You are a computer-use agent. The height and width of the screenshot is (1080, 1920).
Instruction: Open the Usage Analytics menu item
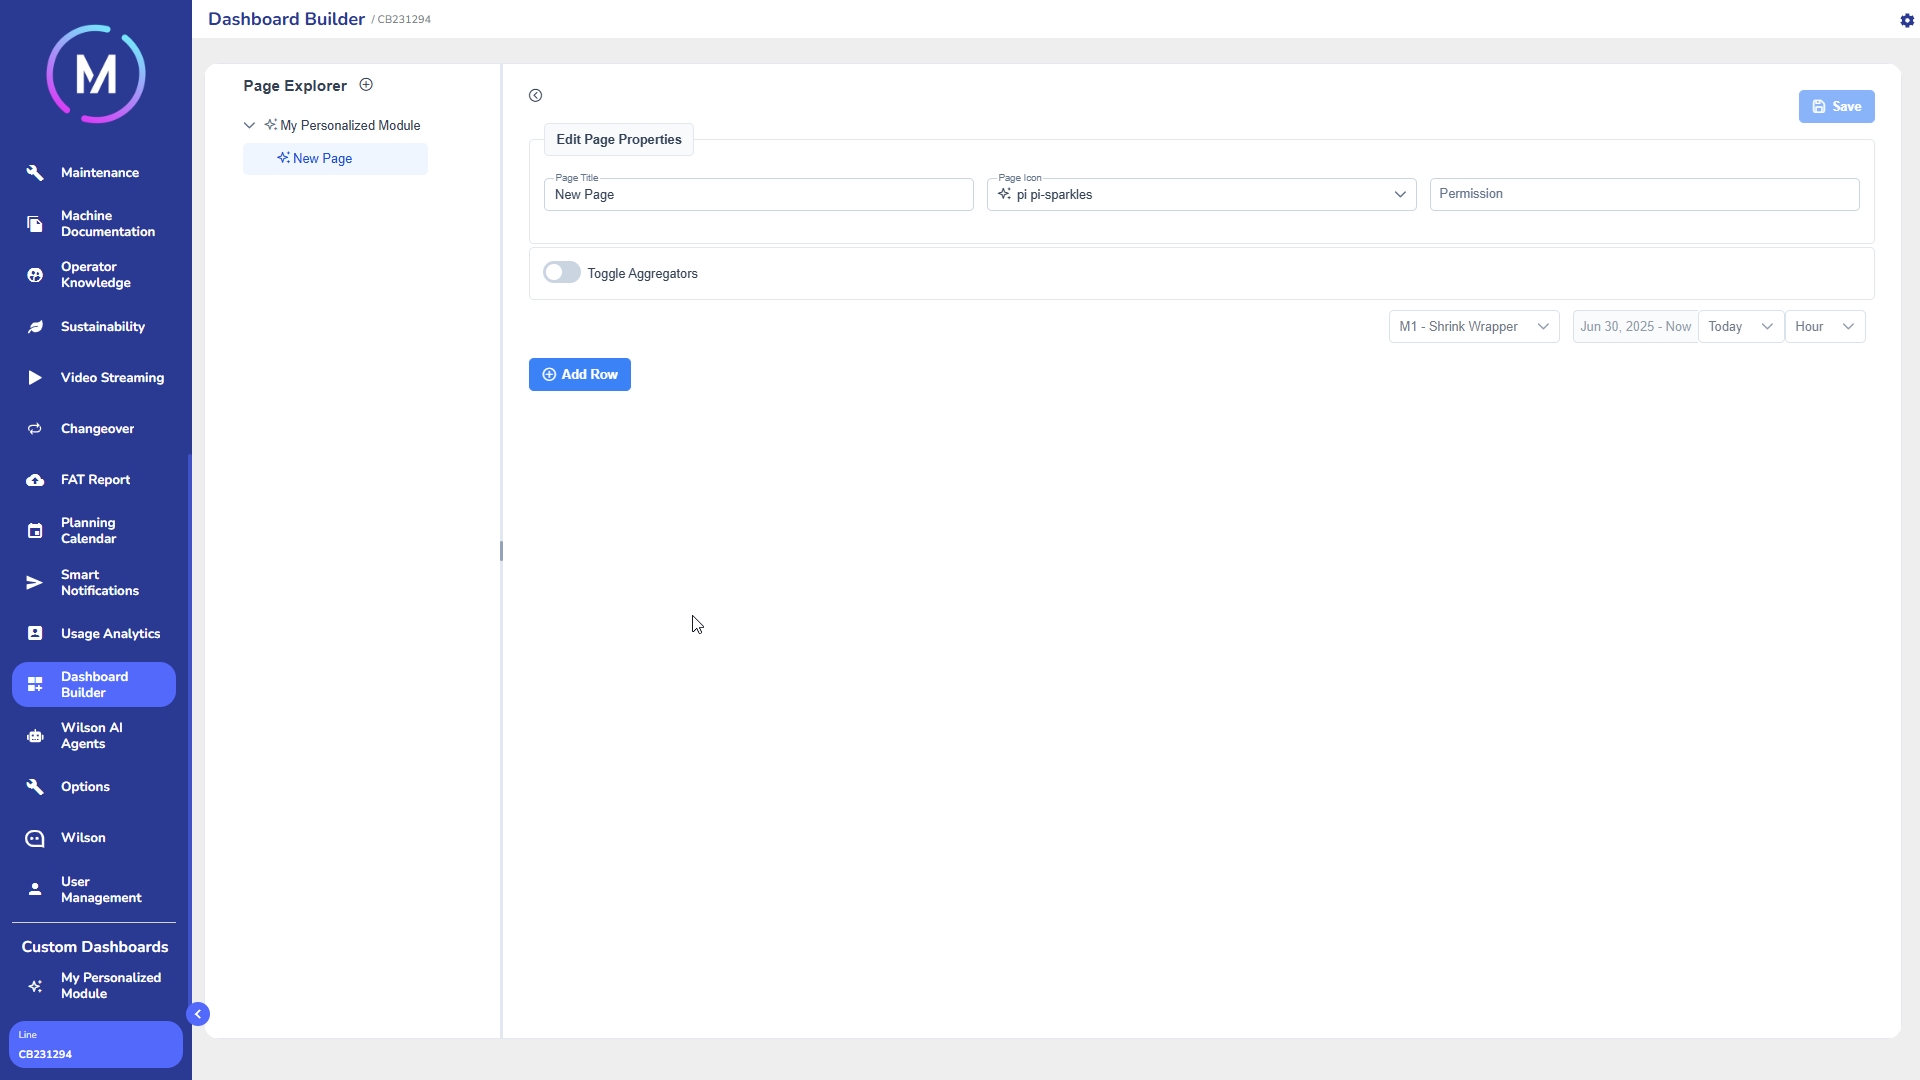coord(110,634)
